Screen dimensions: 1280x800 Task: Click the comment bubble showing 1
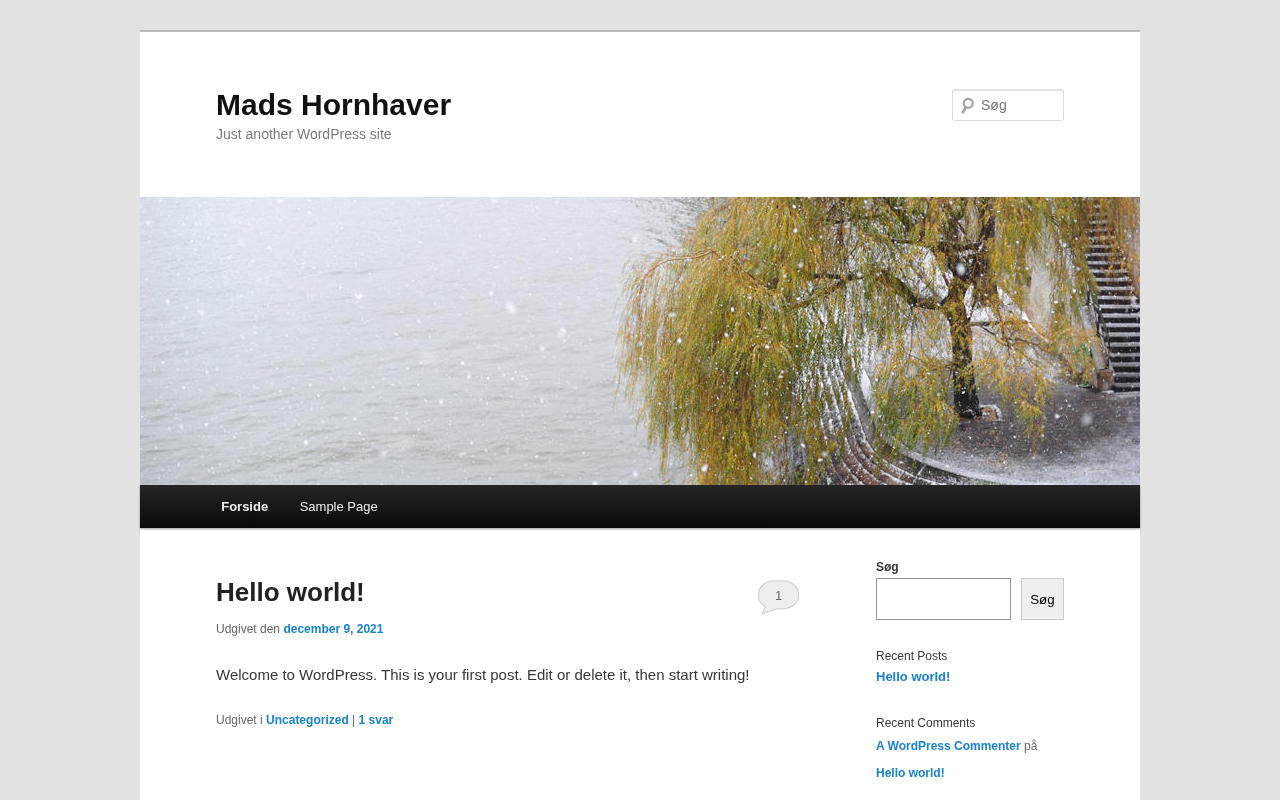[778, 596]
